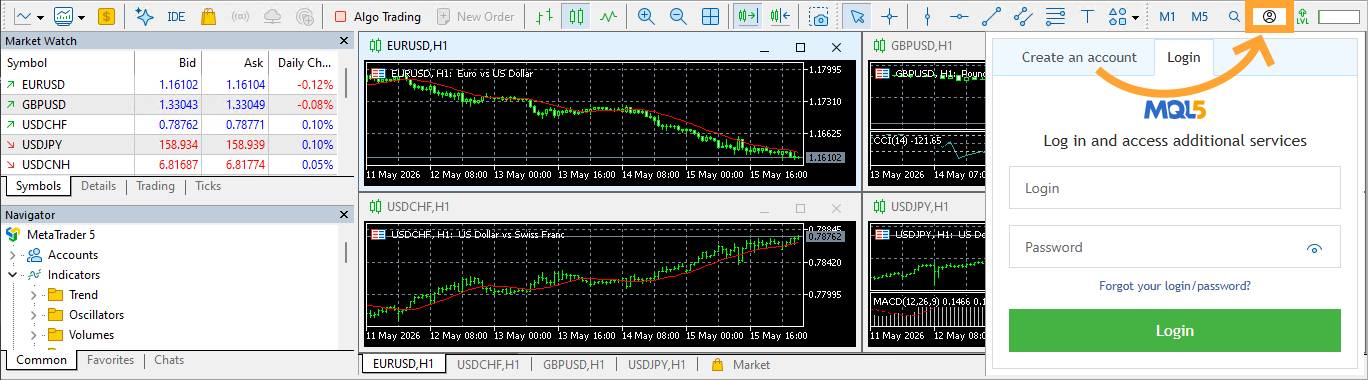
Task: Click the search magnifier icon
Action: 1235,16
